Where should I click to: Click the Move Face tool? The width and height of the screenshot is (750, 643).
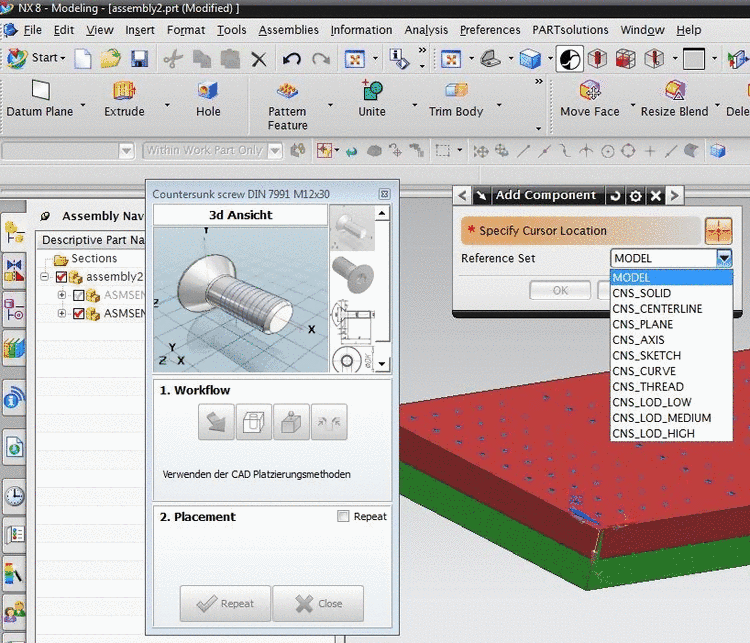589,92
